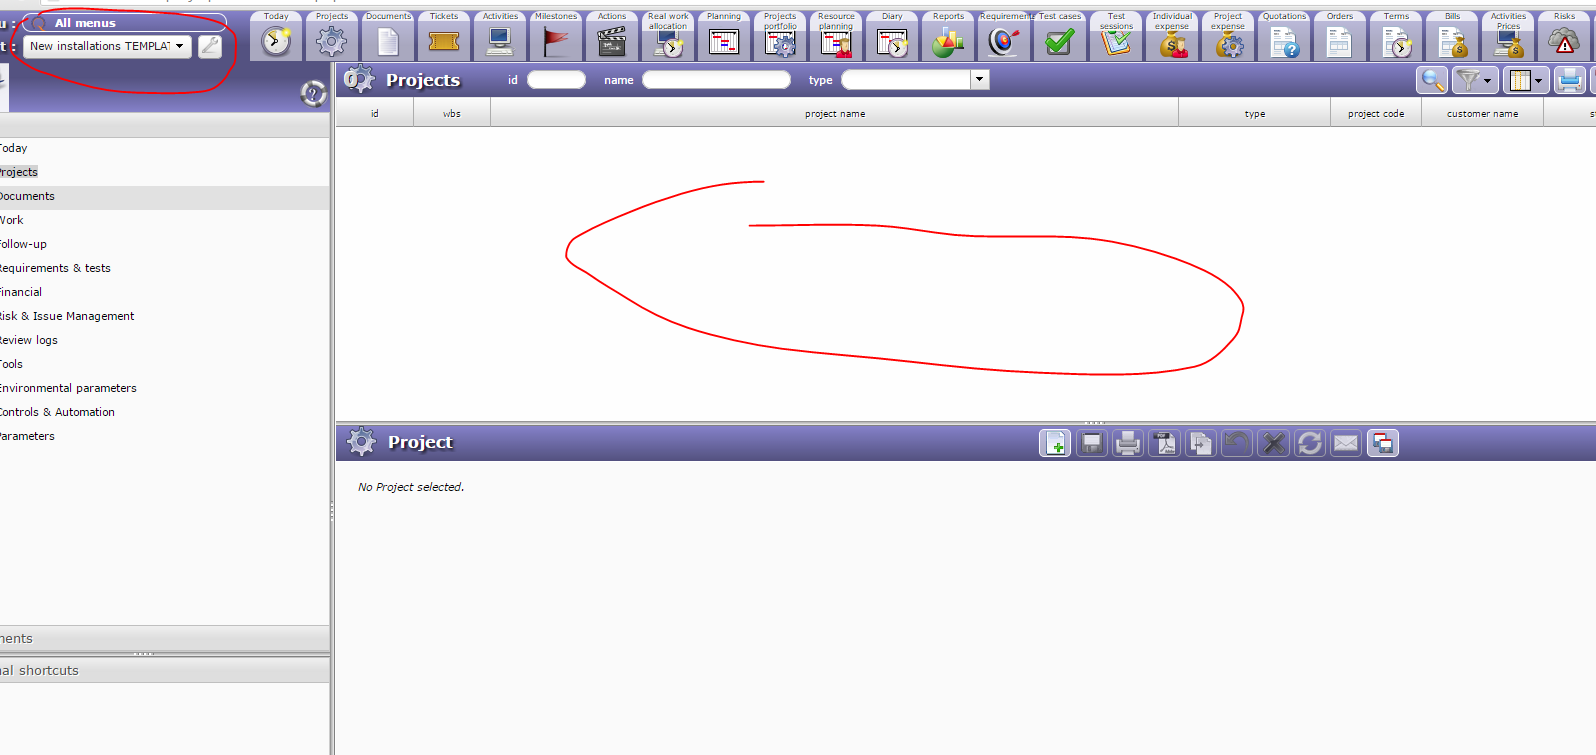This screenshot has width=1596, height=755.
Task: Delete the Project with the X icon
Action: (1273, 443)
